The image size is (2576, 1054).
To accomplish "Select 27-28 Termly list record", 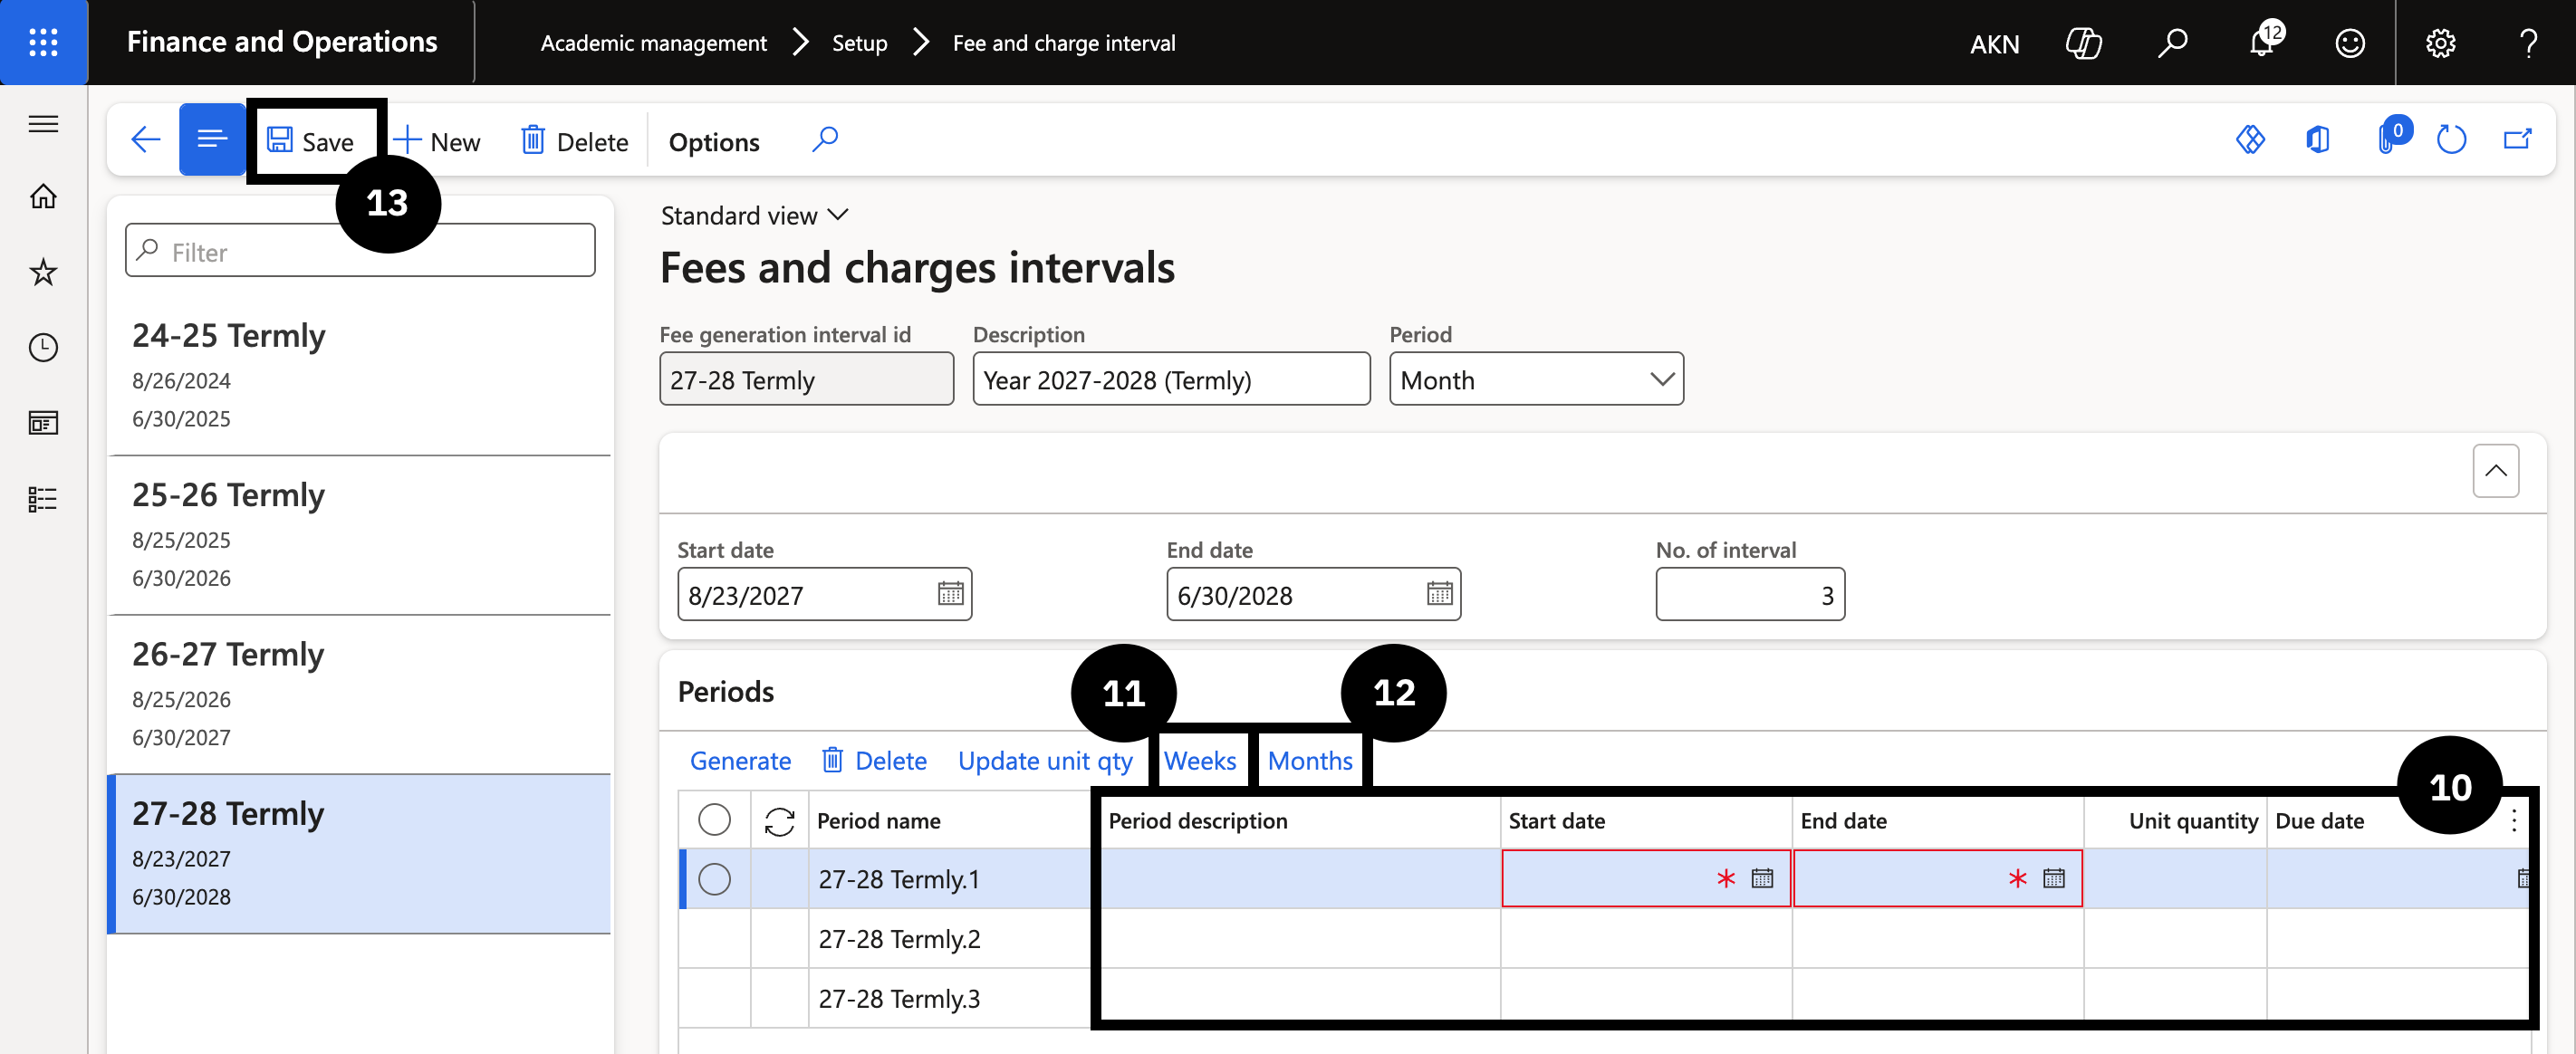I will click(360, 854).
